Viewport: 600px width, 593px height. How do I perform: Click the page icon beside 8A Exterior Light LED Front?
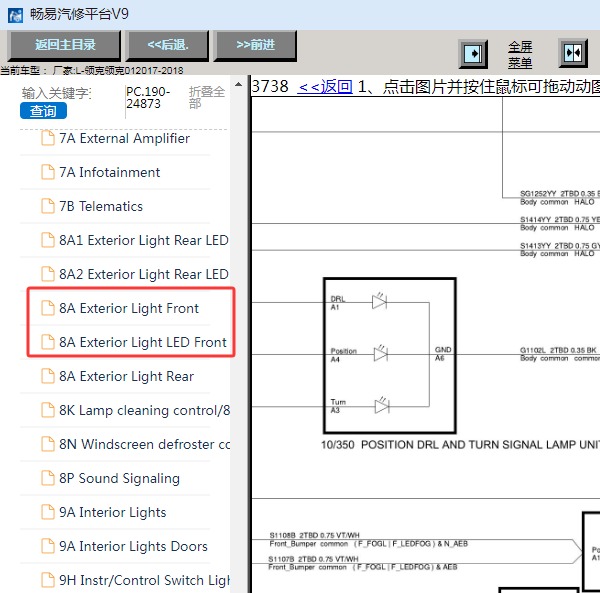click(48, 342)
